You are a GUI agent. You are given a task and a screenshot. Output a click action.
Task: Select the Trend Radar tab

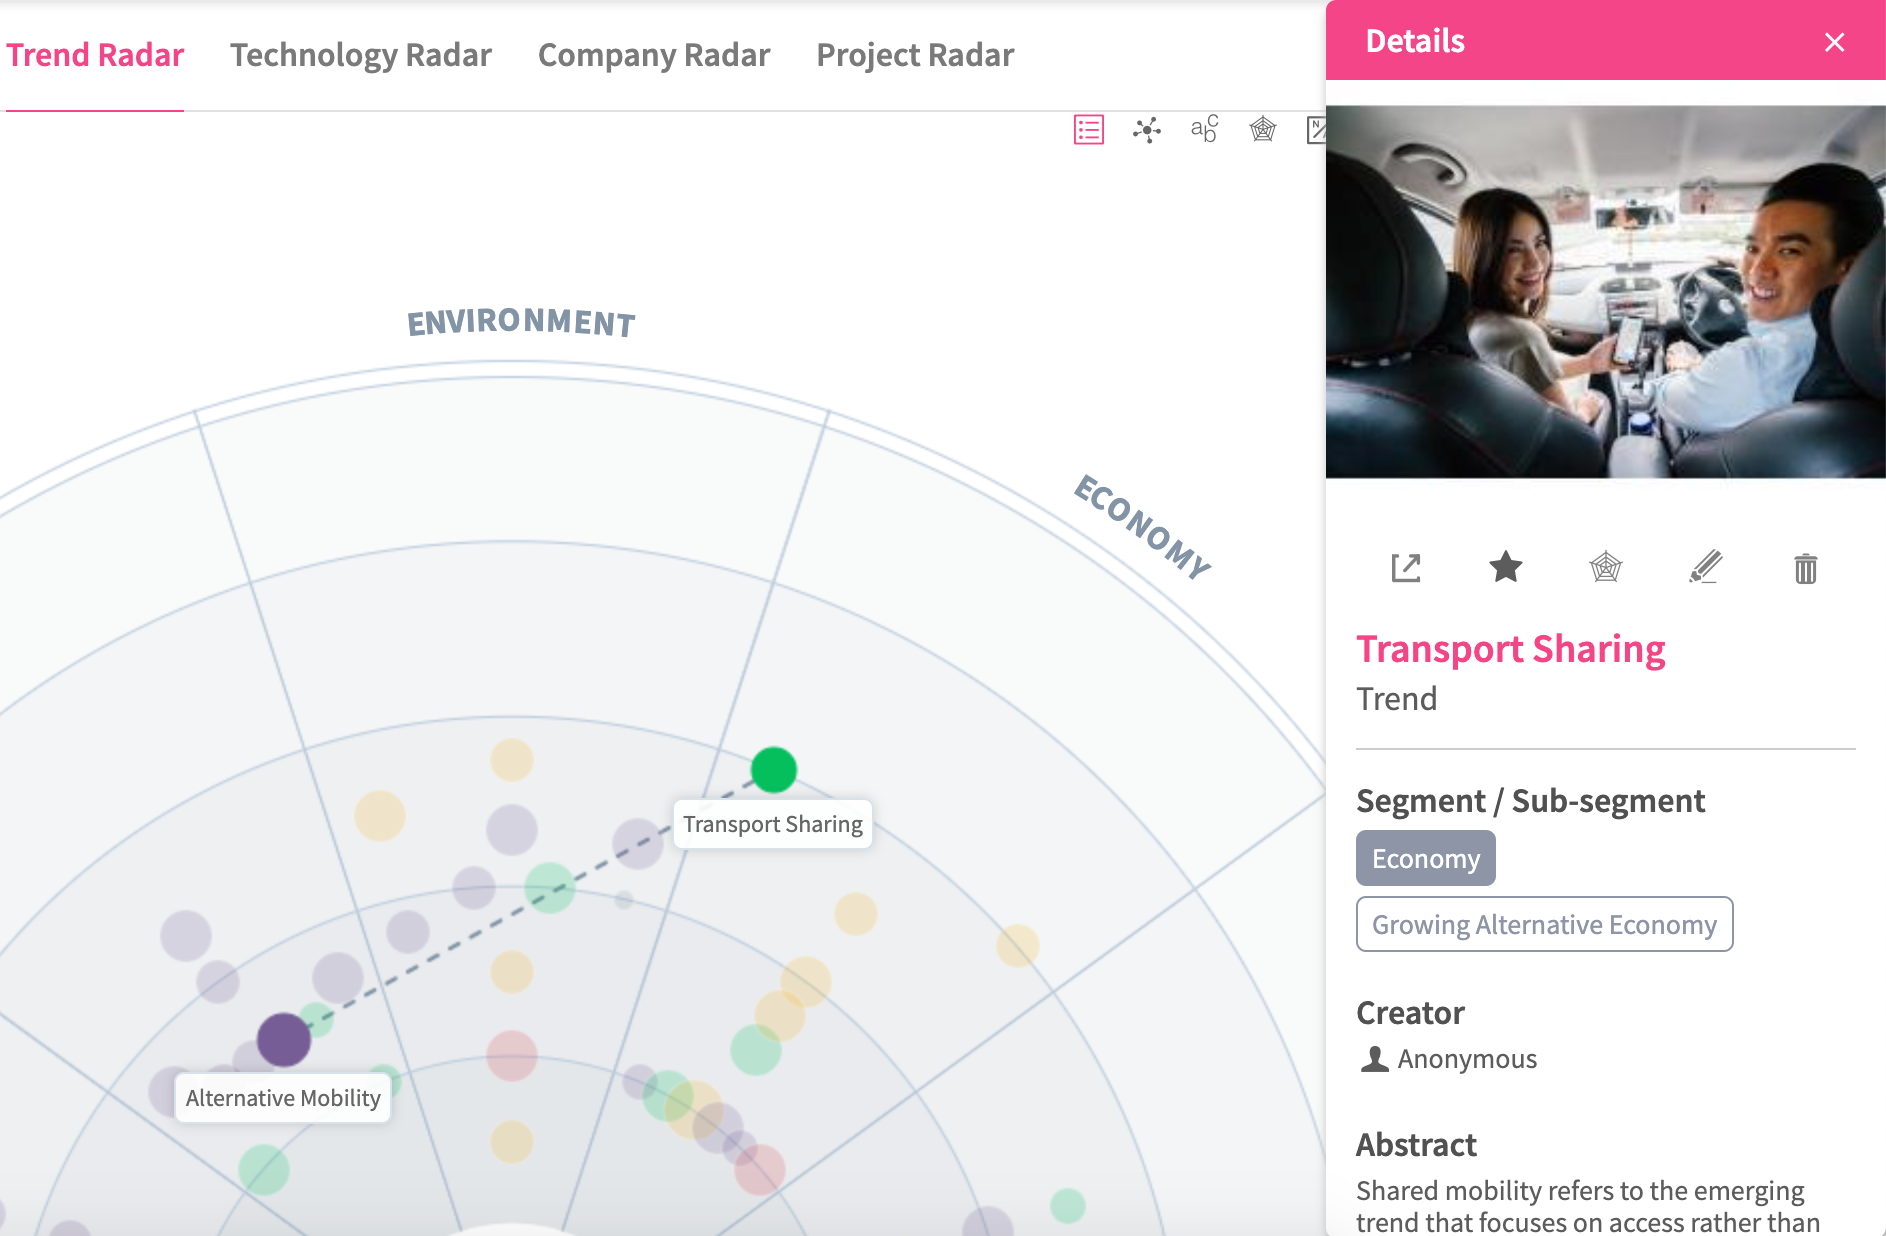(95, 55)
